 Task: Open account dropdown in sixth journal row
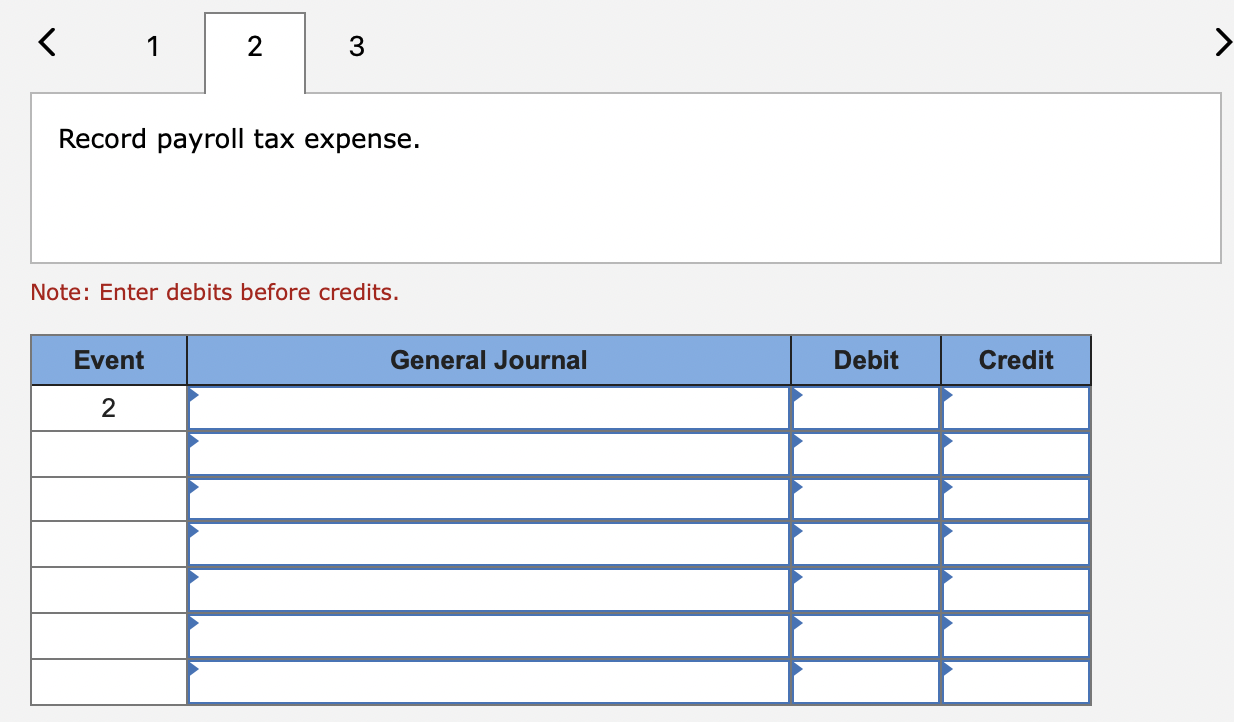[x=489, y=636]
